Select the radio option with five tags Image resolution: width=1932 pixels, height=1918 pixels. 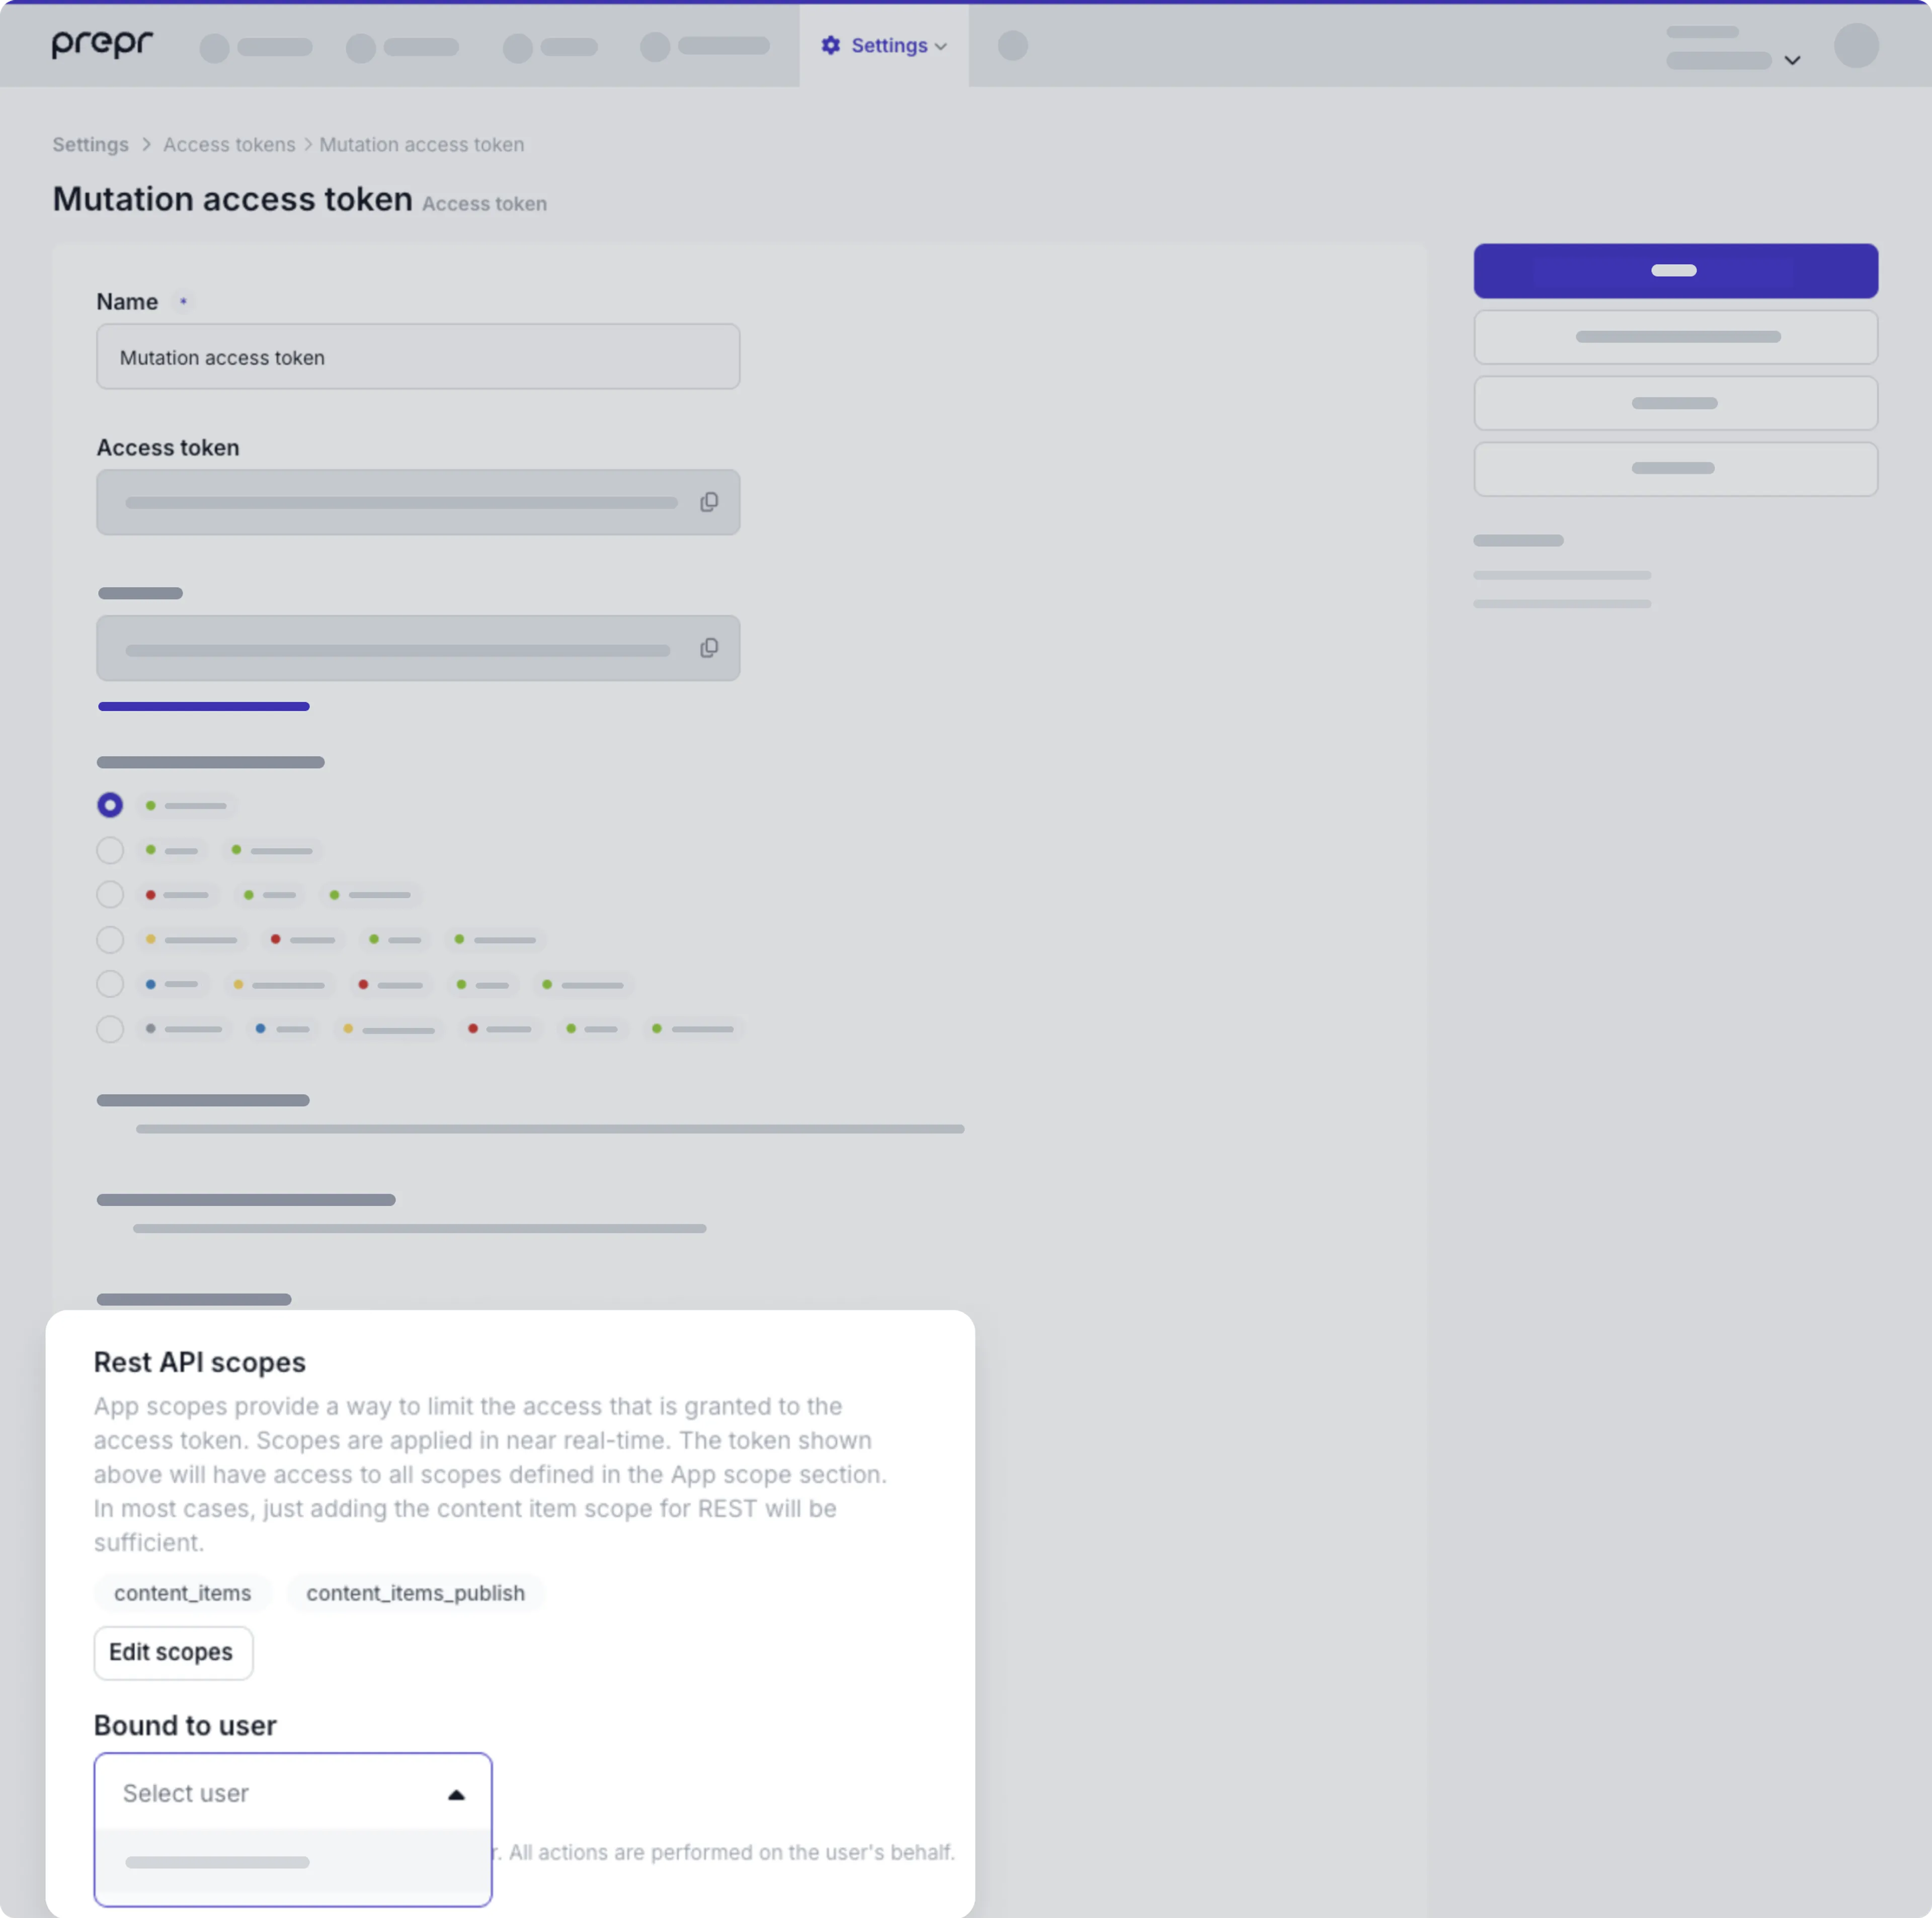click(110, 984)
